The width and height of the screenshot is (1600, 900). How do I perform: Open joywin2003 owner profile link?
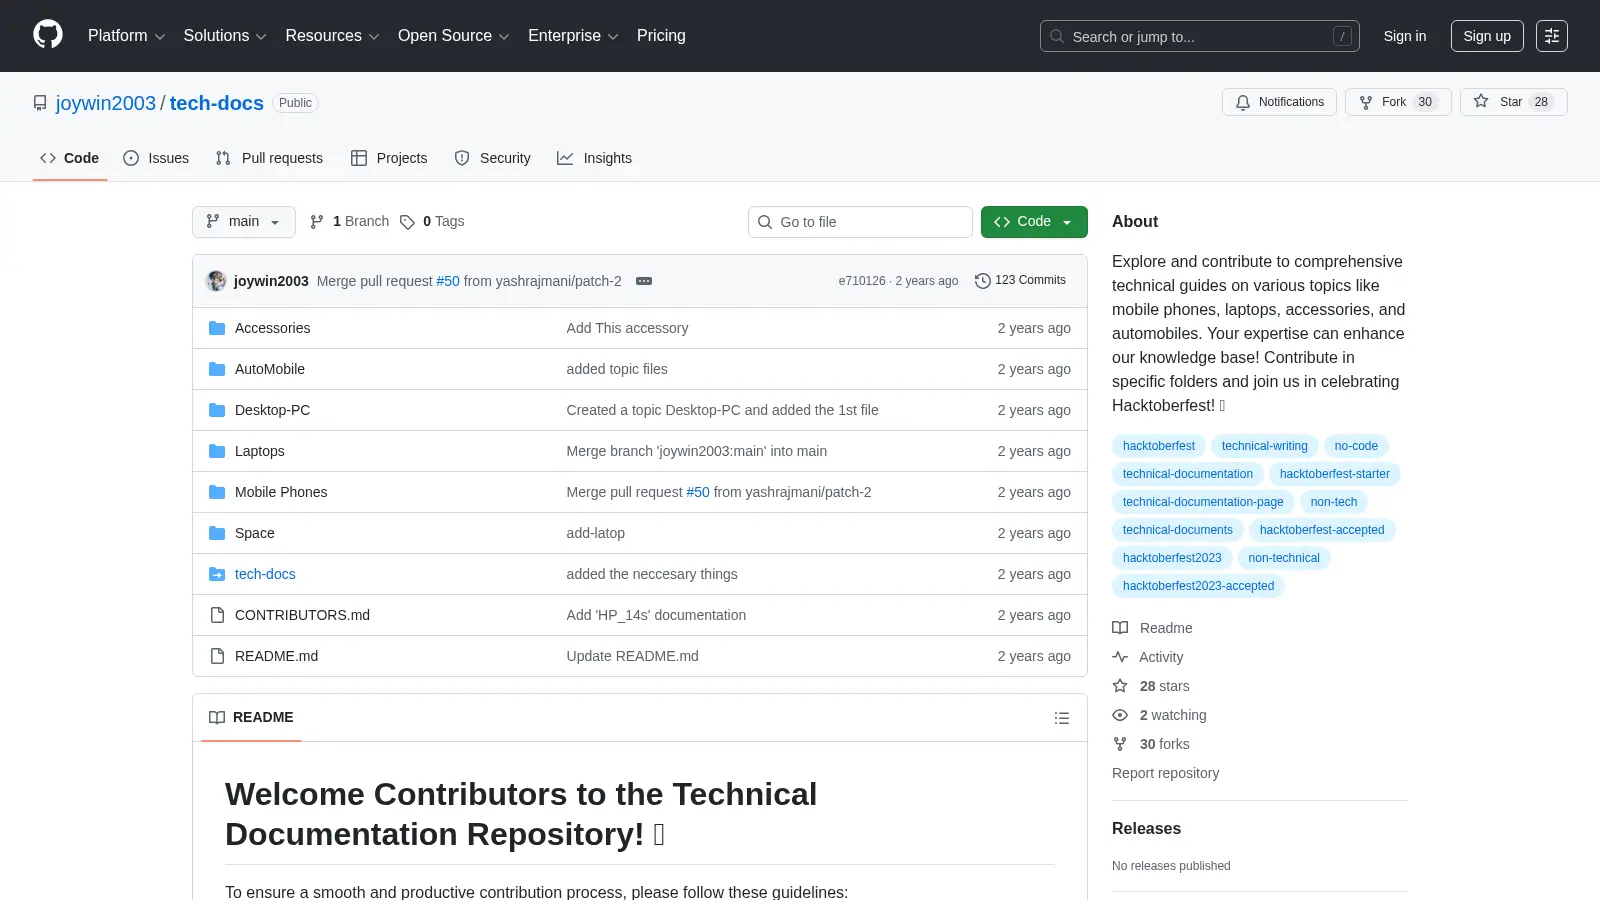click(106, 103)
